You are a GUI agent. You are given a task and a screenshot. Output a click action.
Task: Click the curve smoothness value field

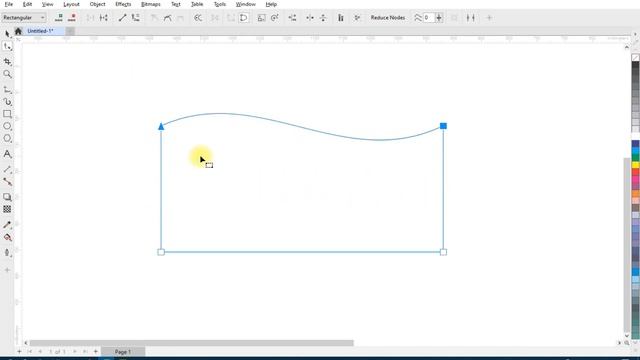point(429,18)
